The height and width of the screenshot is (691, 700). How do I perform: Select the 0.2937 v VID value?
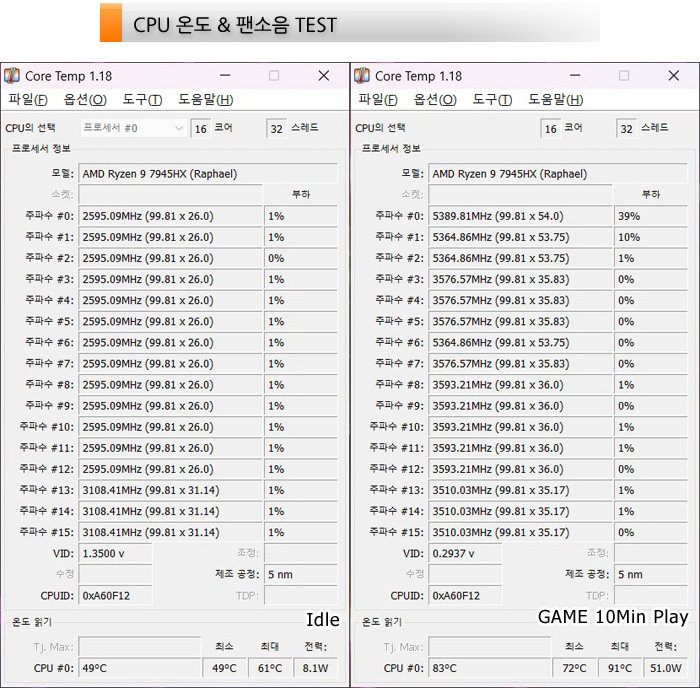pos(465,554)
